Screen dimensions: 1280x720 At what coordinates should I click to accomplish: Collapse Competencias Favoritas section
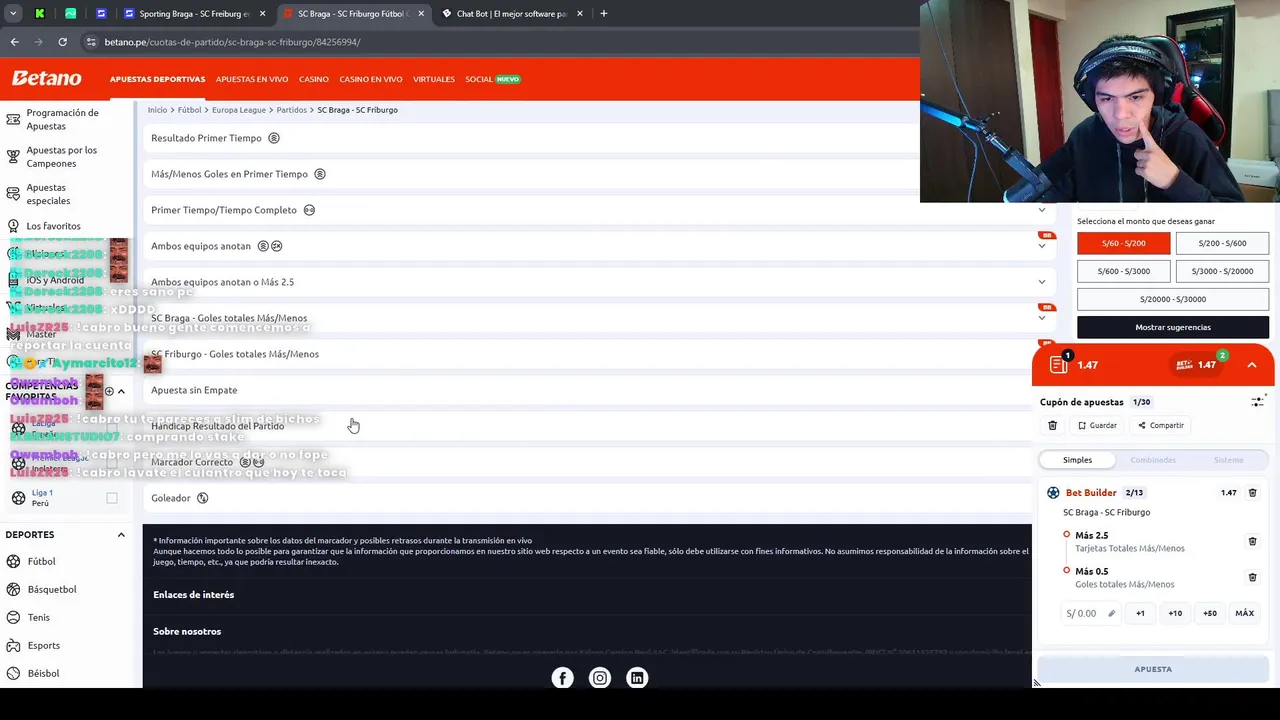[121, 391]
